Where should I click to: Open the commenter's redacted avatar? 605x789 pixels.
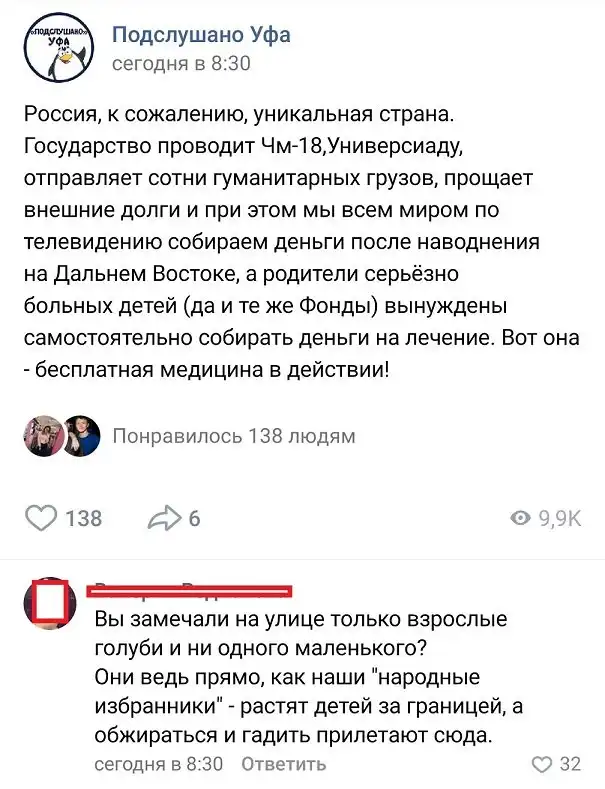coord(51,604)
